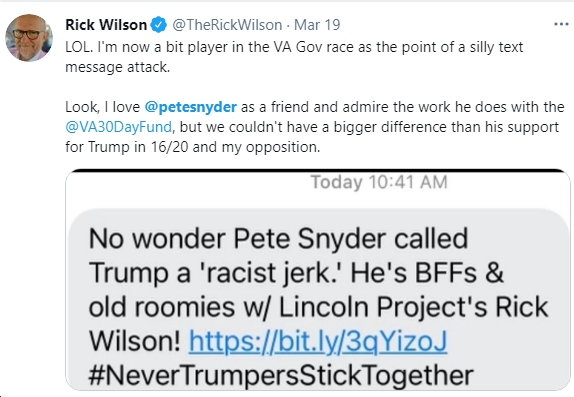Image resolution: width=574 pixels, height=397 pixels.
Task: Open Rick Wilson's profile avatar
Action: 29,37
